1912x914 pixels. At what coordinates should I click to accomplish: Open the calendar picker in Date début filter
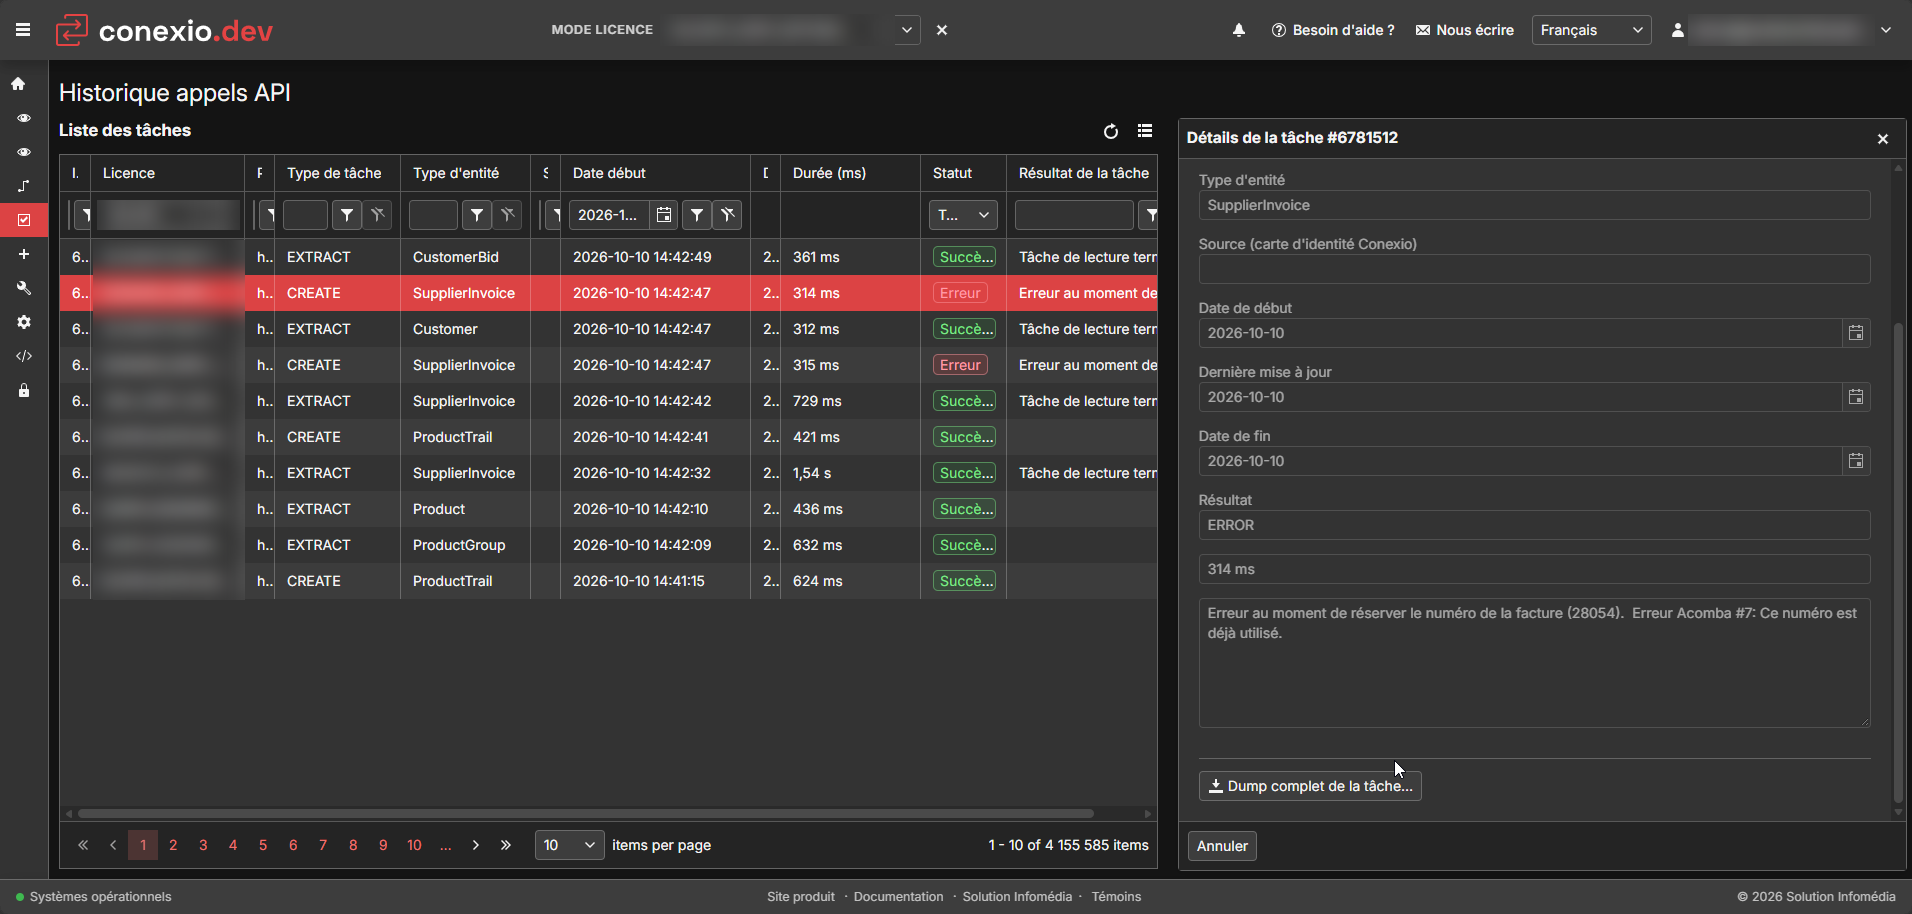pos(664,215)
